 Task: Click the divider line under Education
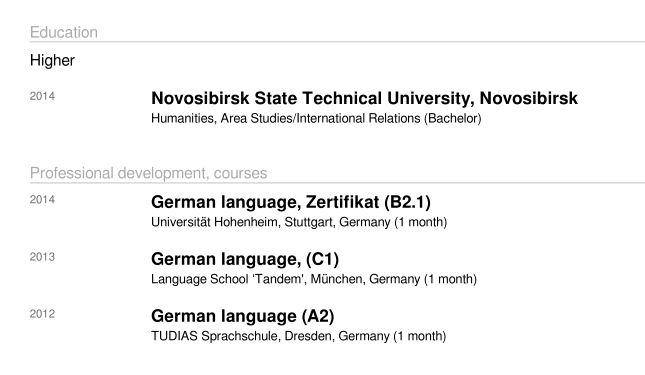[x=337, y=42]
